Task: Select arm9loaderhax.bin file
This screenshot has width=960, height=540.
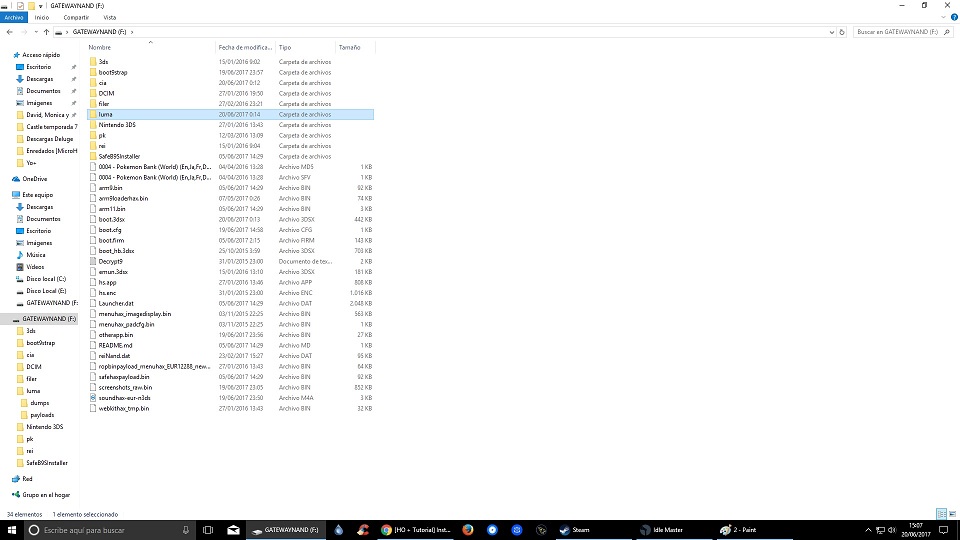Action: click(x=123, y=198)
